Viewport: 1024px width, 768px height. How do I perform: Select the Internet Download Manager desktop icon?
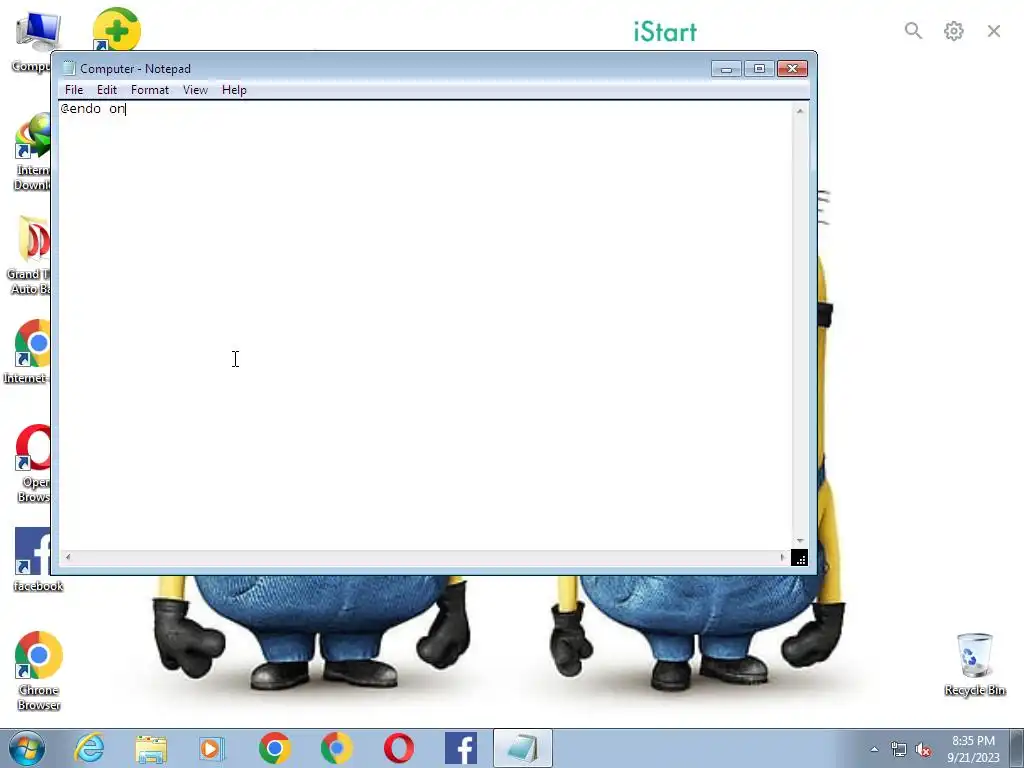[31, 152]
